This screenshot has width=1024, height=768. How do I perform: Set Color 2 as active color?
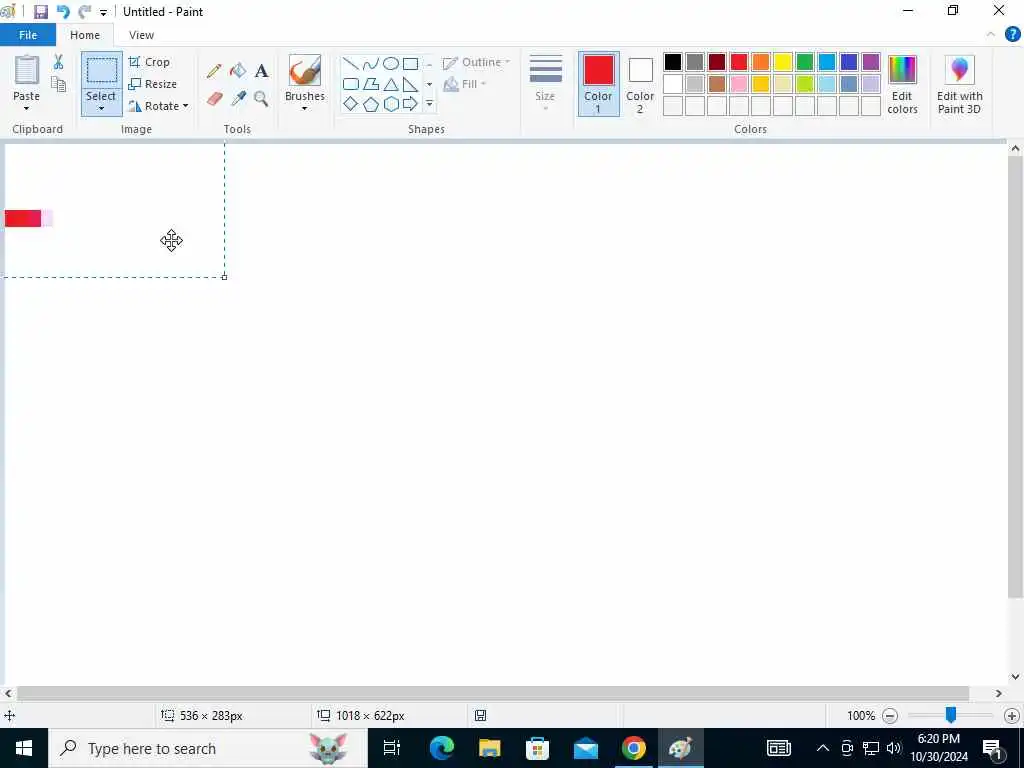640,84
